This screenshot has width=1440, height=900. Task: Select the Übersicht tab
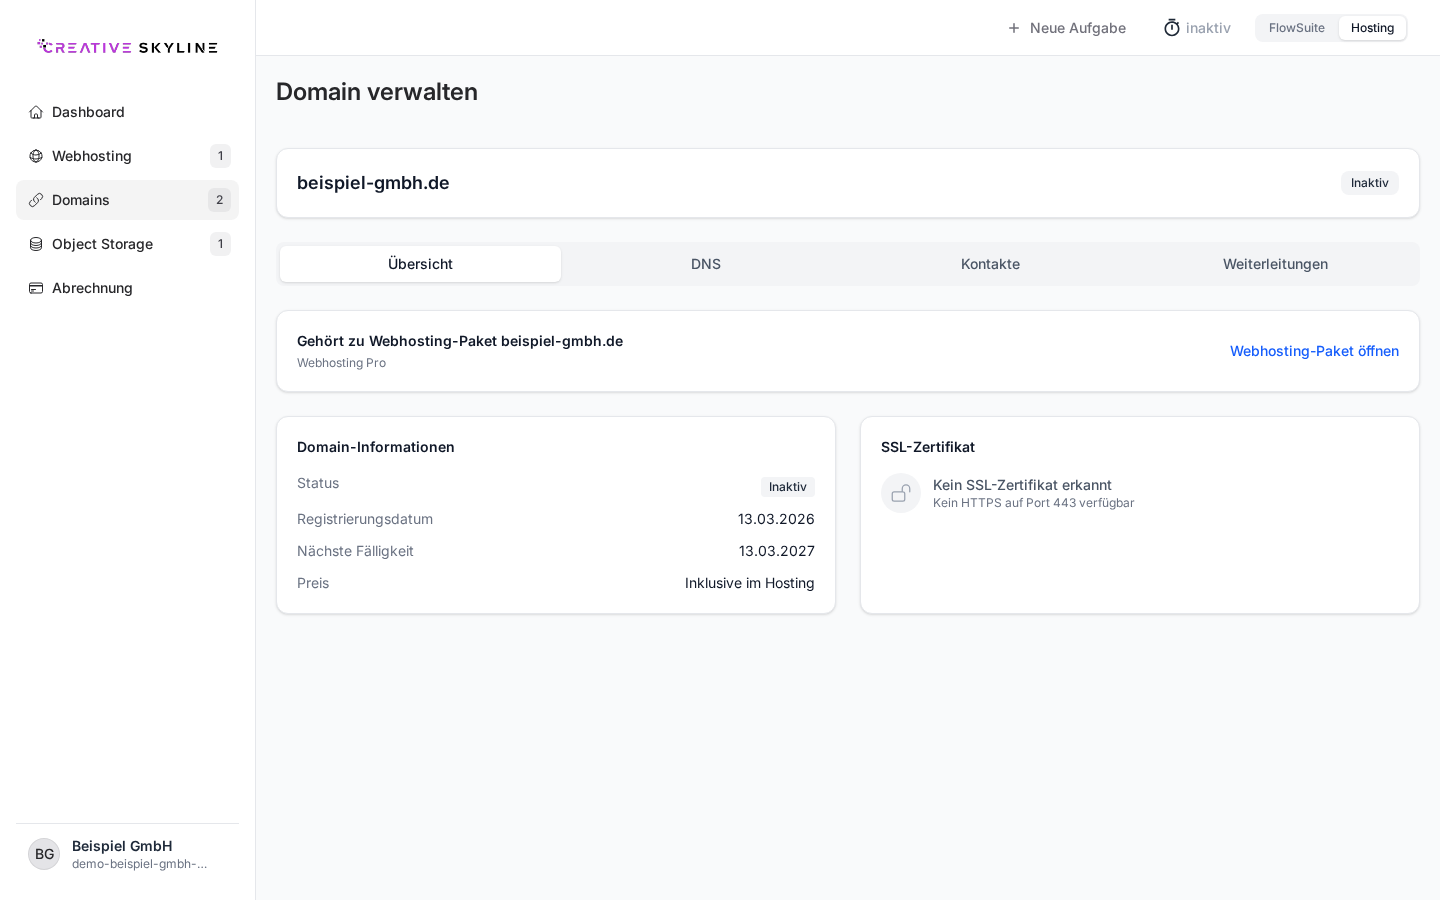(x=420, y=264)
